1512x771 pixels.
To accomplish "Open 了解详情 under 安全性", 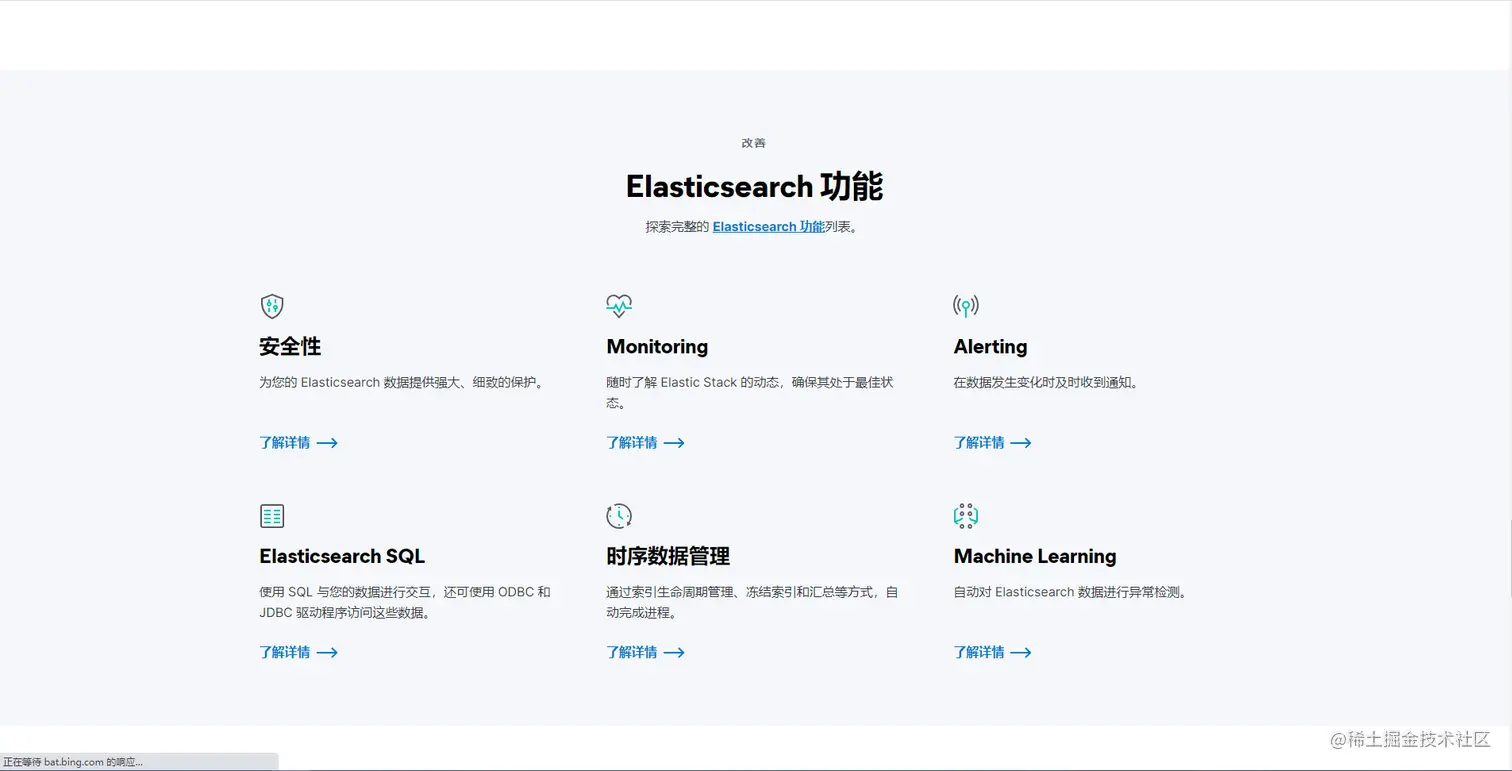I will click(x=298, y=443).
